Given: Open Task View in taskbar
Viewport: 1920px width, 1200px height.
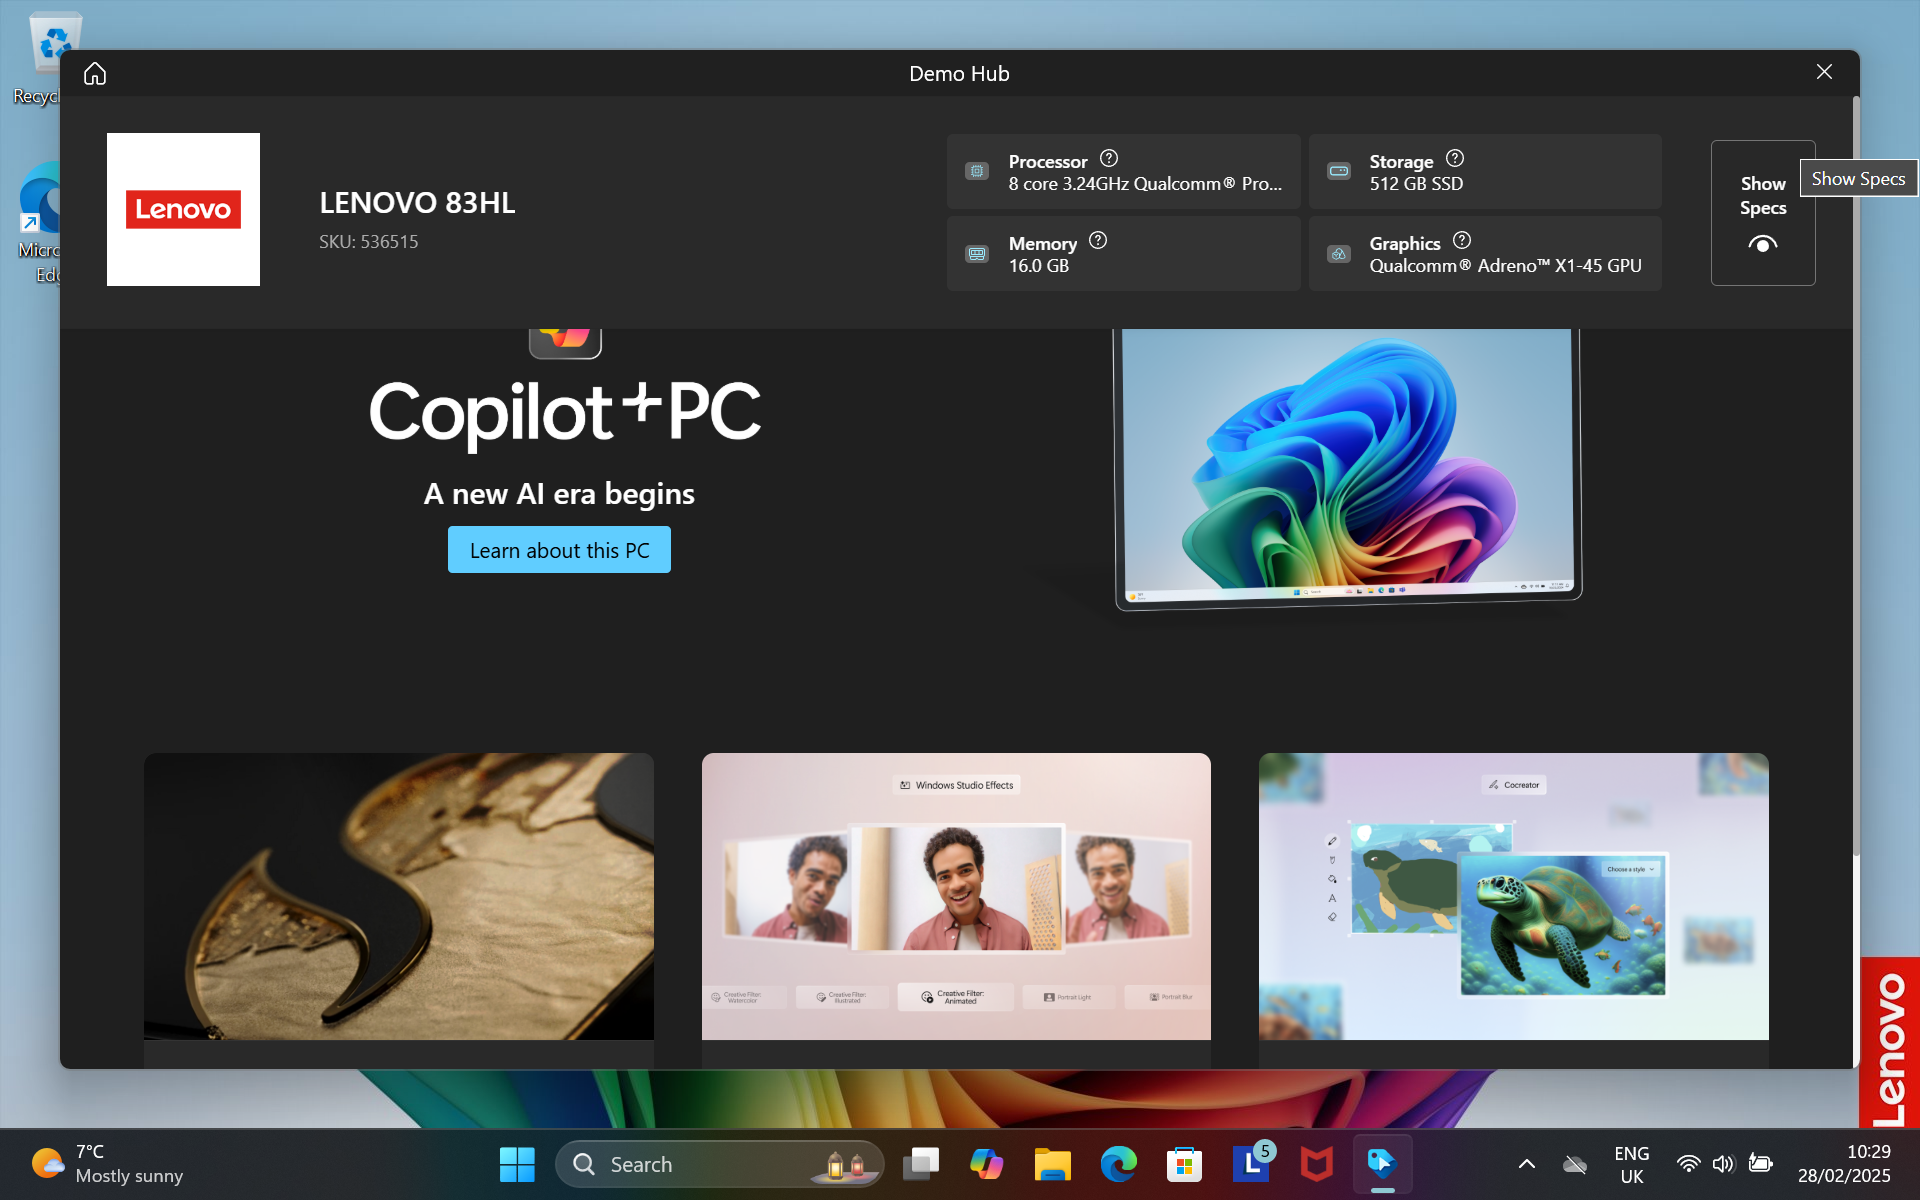Looking at the screenshot, I should (x=921, y=1164).
